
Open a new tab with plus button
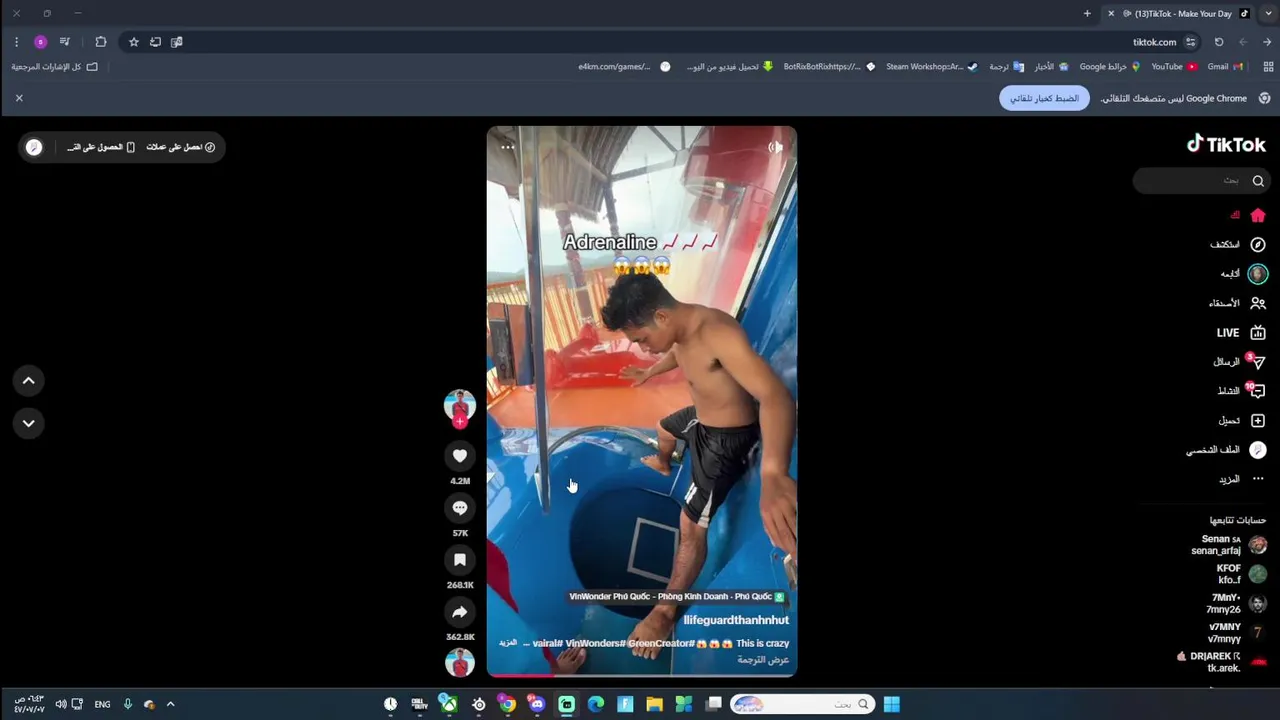pyautogui.click(x=1087, y=13)
